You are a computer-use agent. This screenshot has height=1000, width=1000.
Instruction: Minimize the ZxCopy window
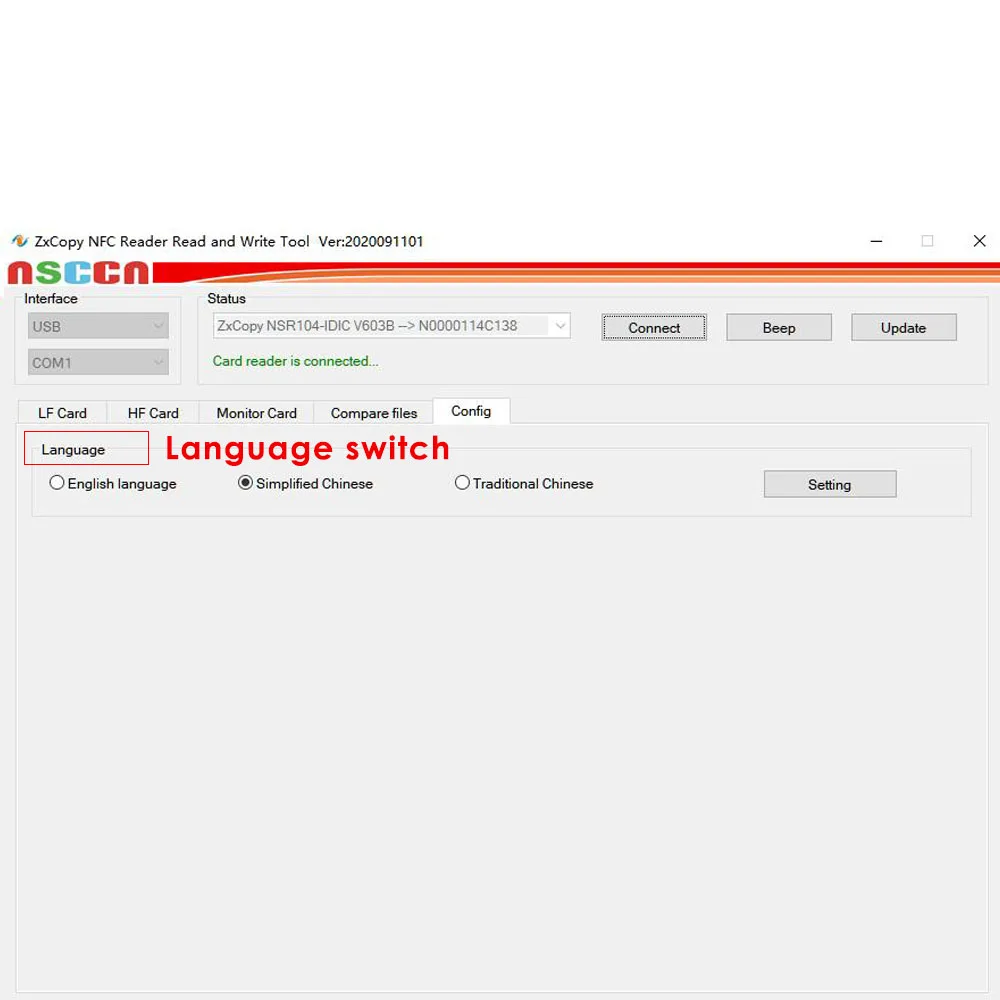coord(876,241)
